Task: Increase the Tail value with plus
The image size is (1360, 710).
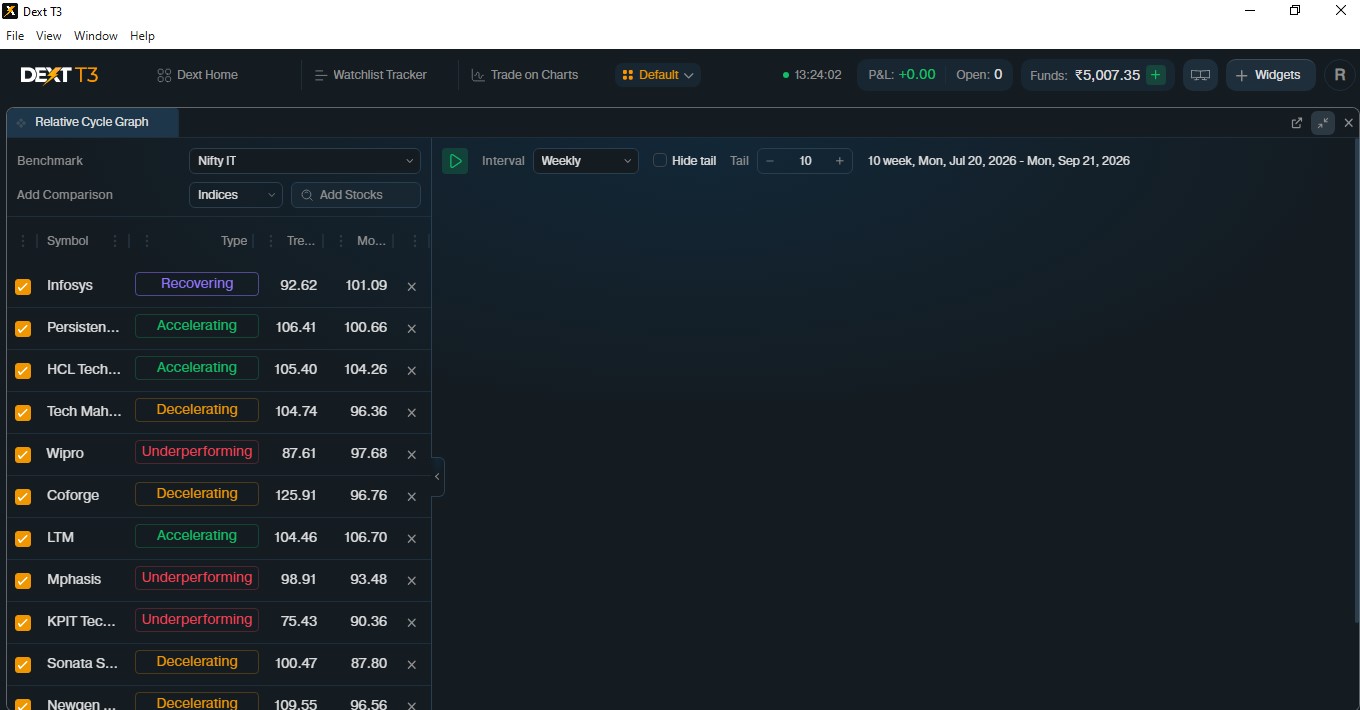Action: click(840, 161)
